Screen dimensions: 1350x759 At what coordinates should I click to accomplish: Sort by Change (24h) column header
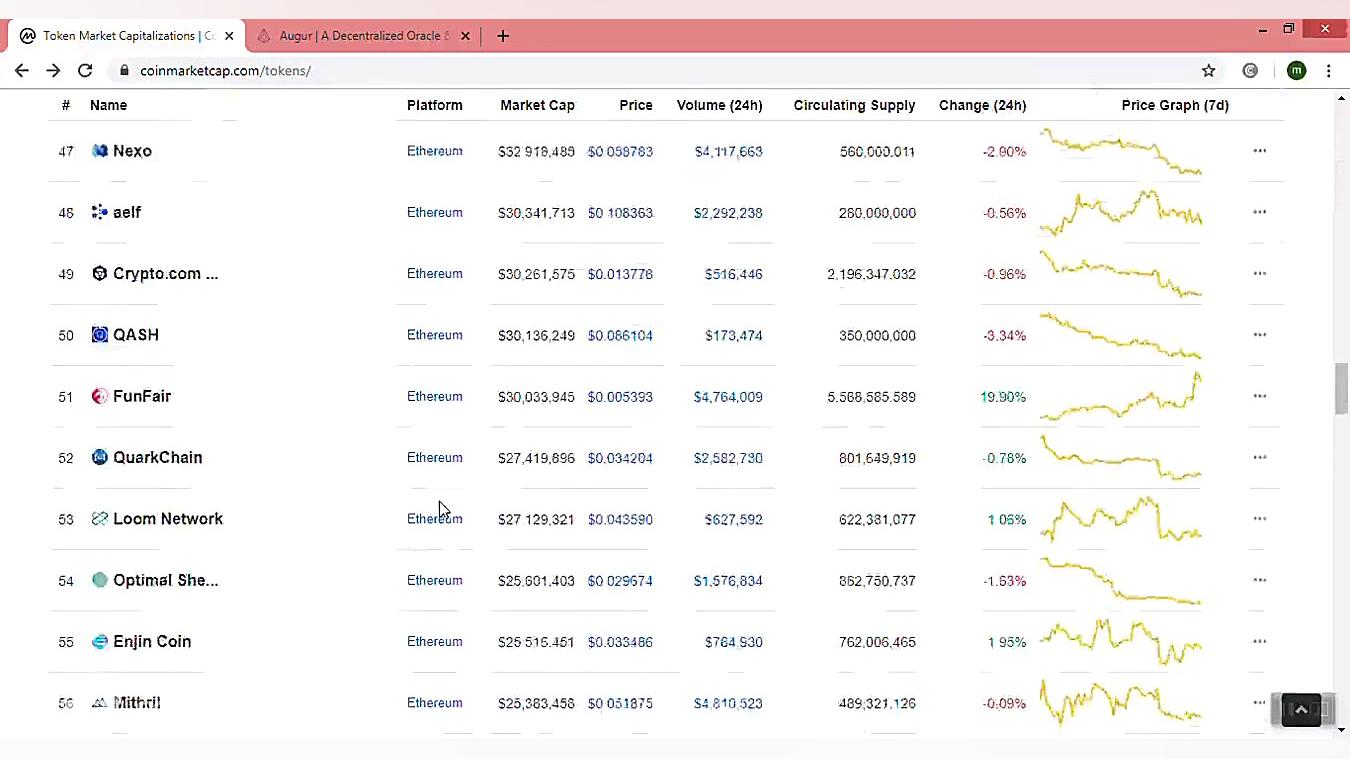982,105
